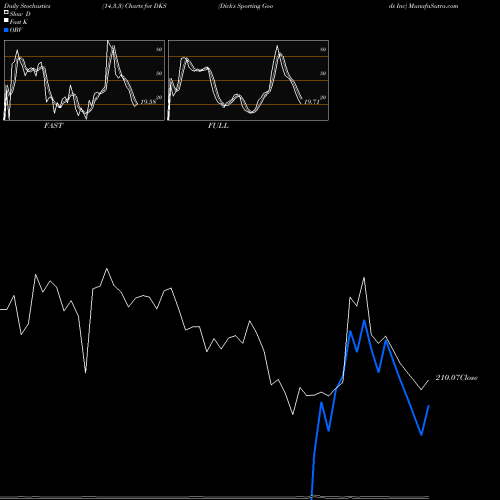Click the 'OBV' legend text
The image size is (500, 500).
[x=16, y=30]
